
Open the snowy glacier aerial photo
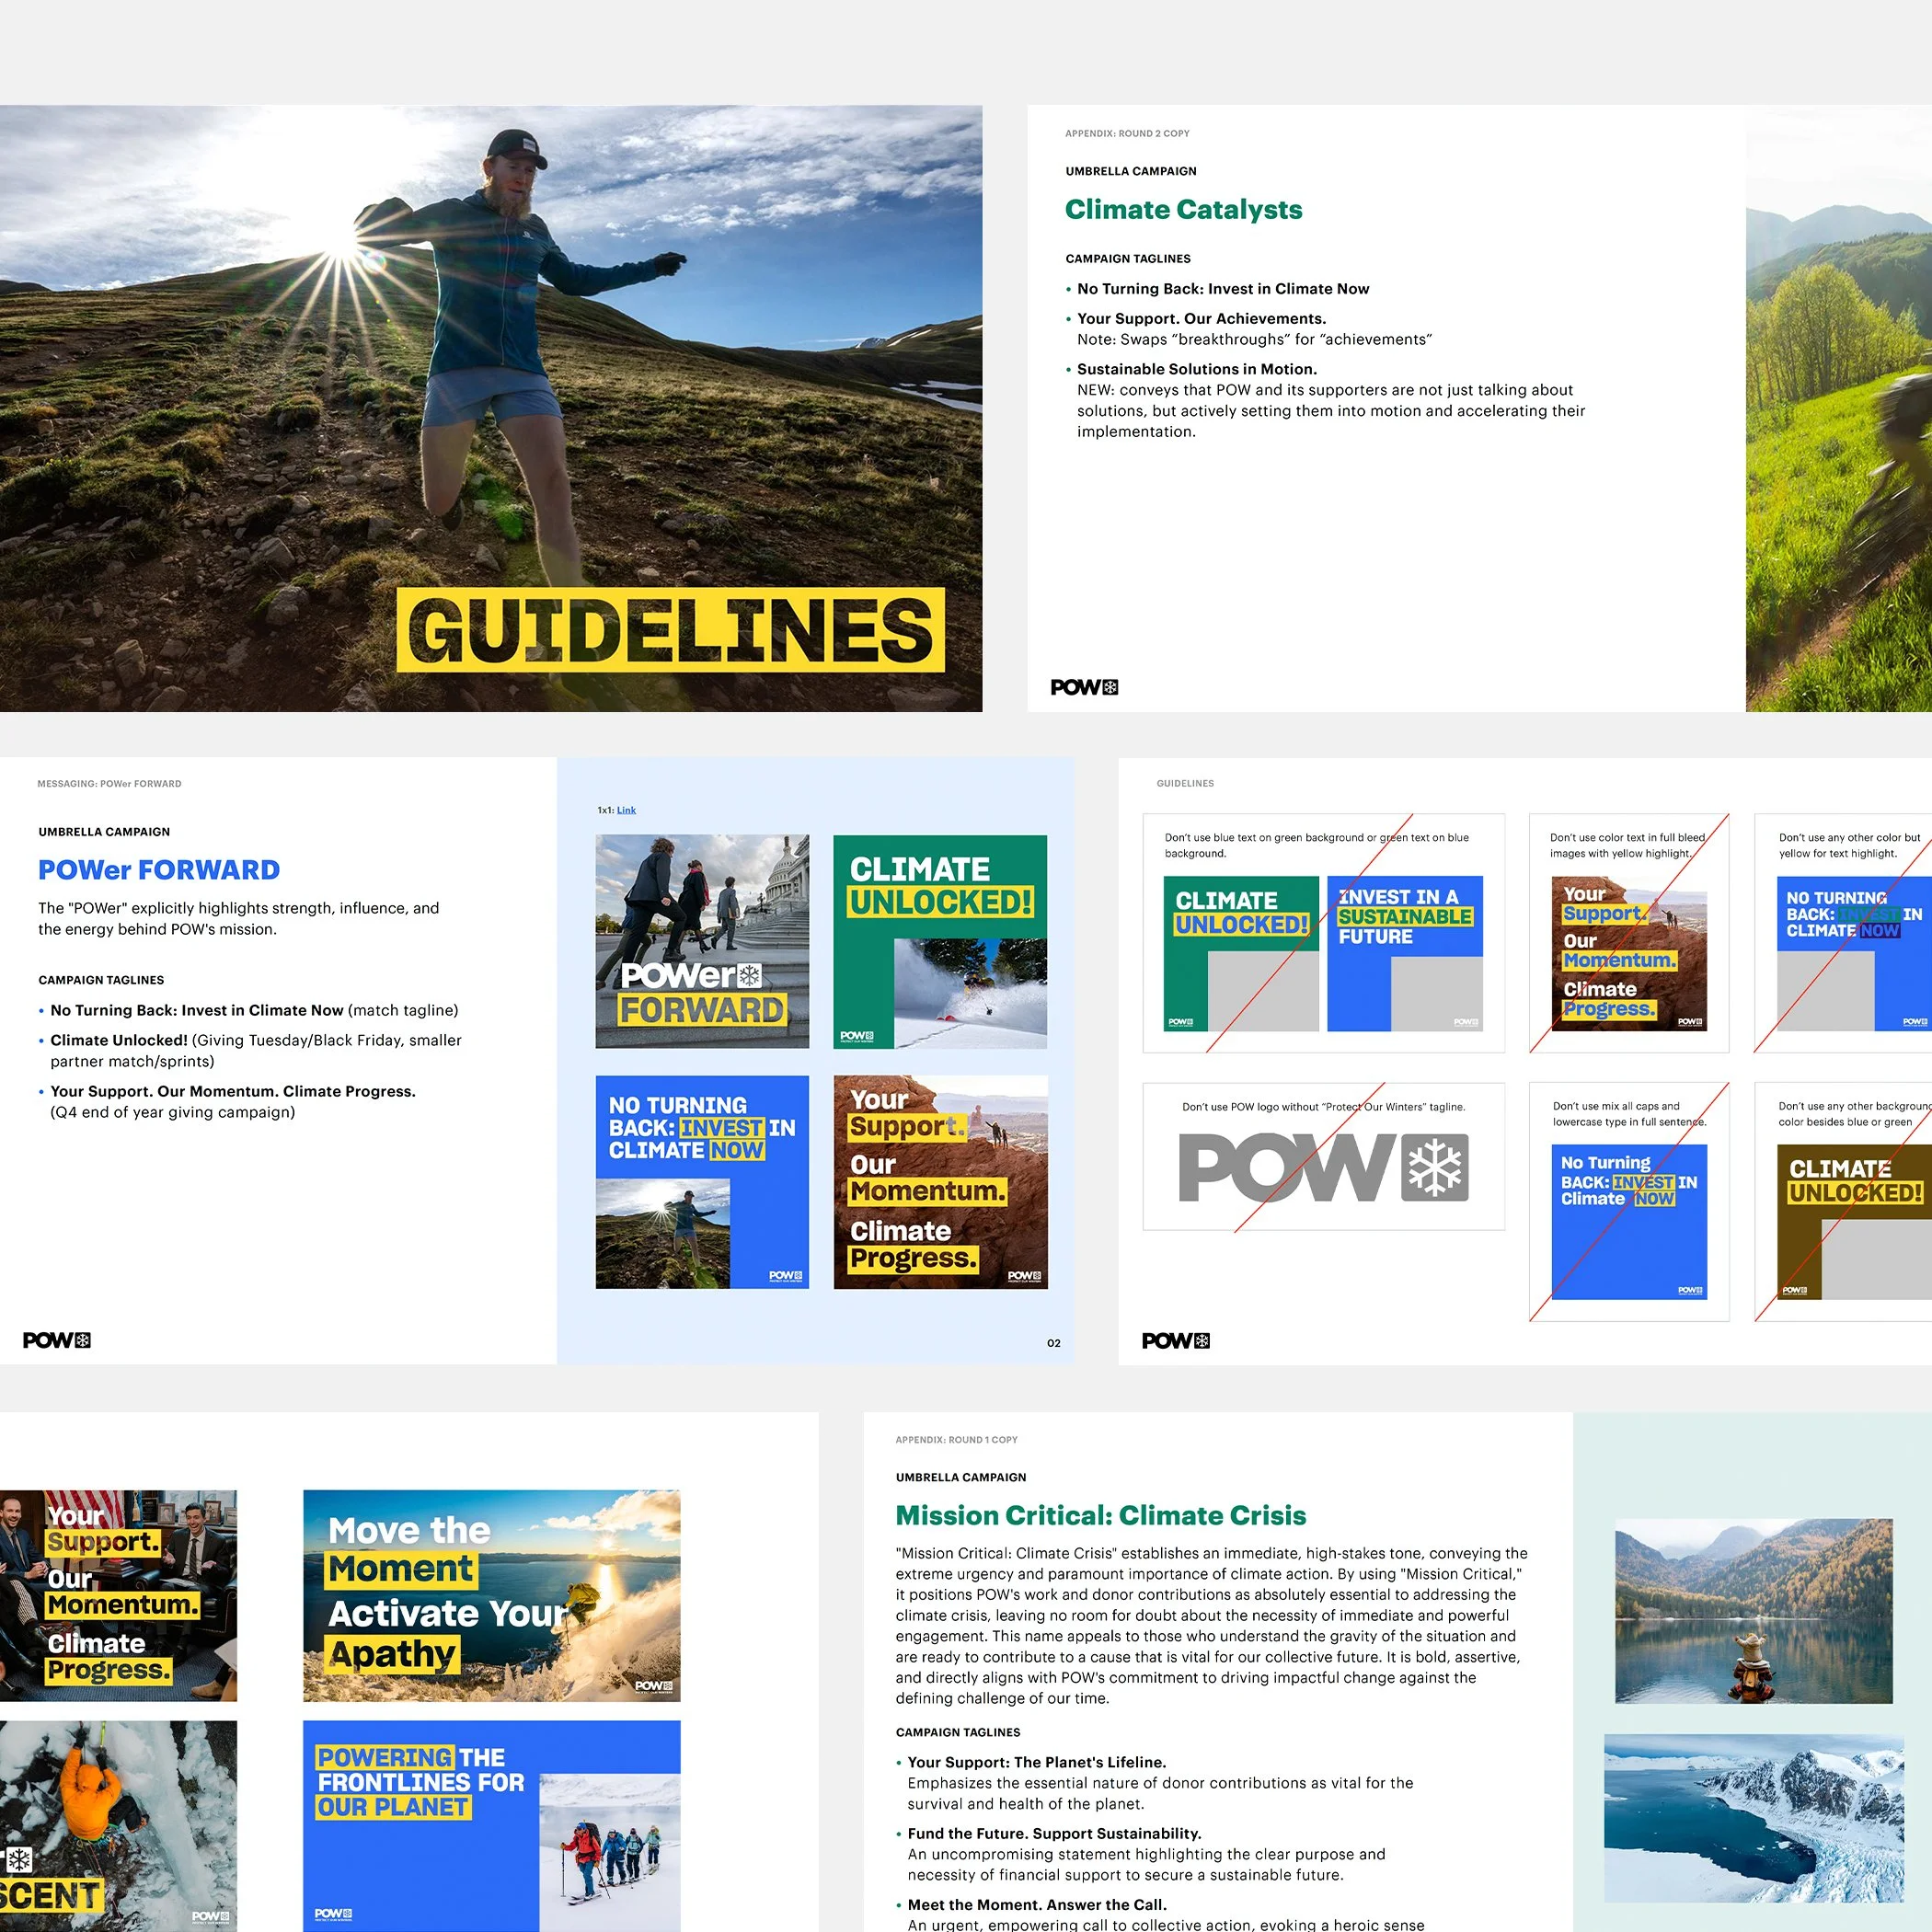pos(1754,1818)
